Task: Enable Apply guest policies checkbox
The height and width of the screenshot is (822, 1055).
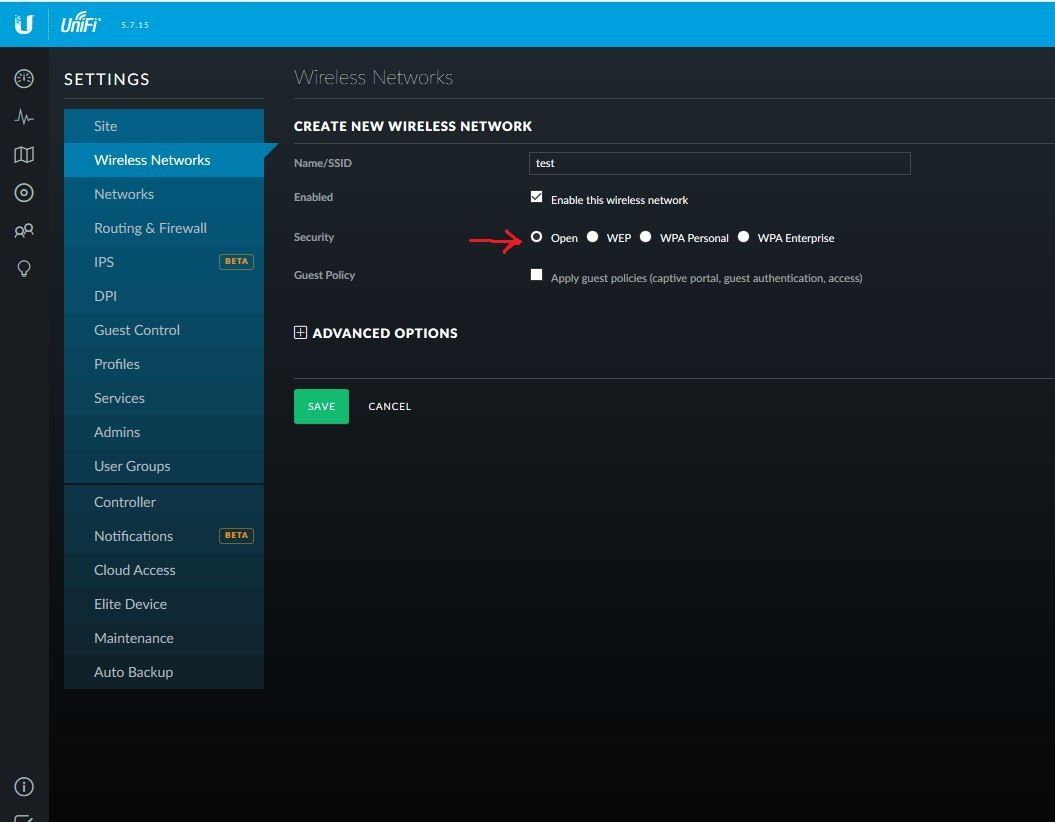Action: pos(537,275)
